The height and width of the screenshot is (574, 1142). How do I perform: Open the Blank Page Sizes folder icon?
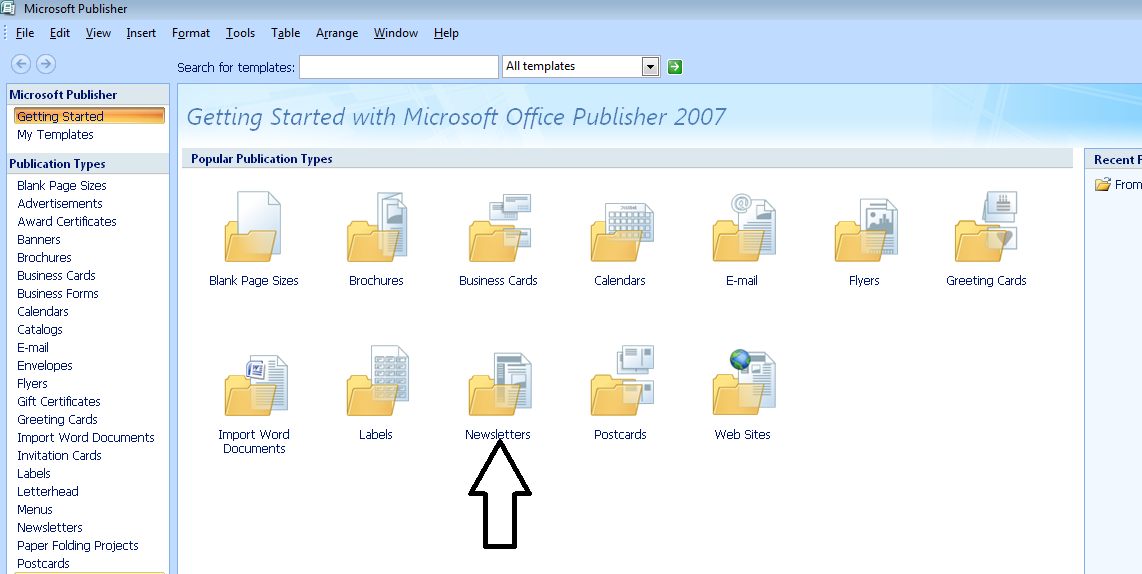click(253, 227)
